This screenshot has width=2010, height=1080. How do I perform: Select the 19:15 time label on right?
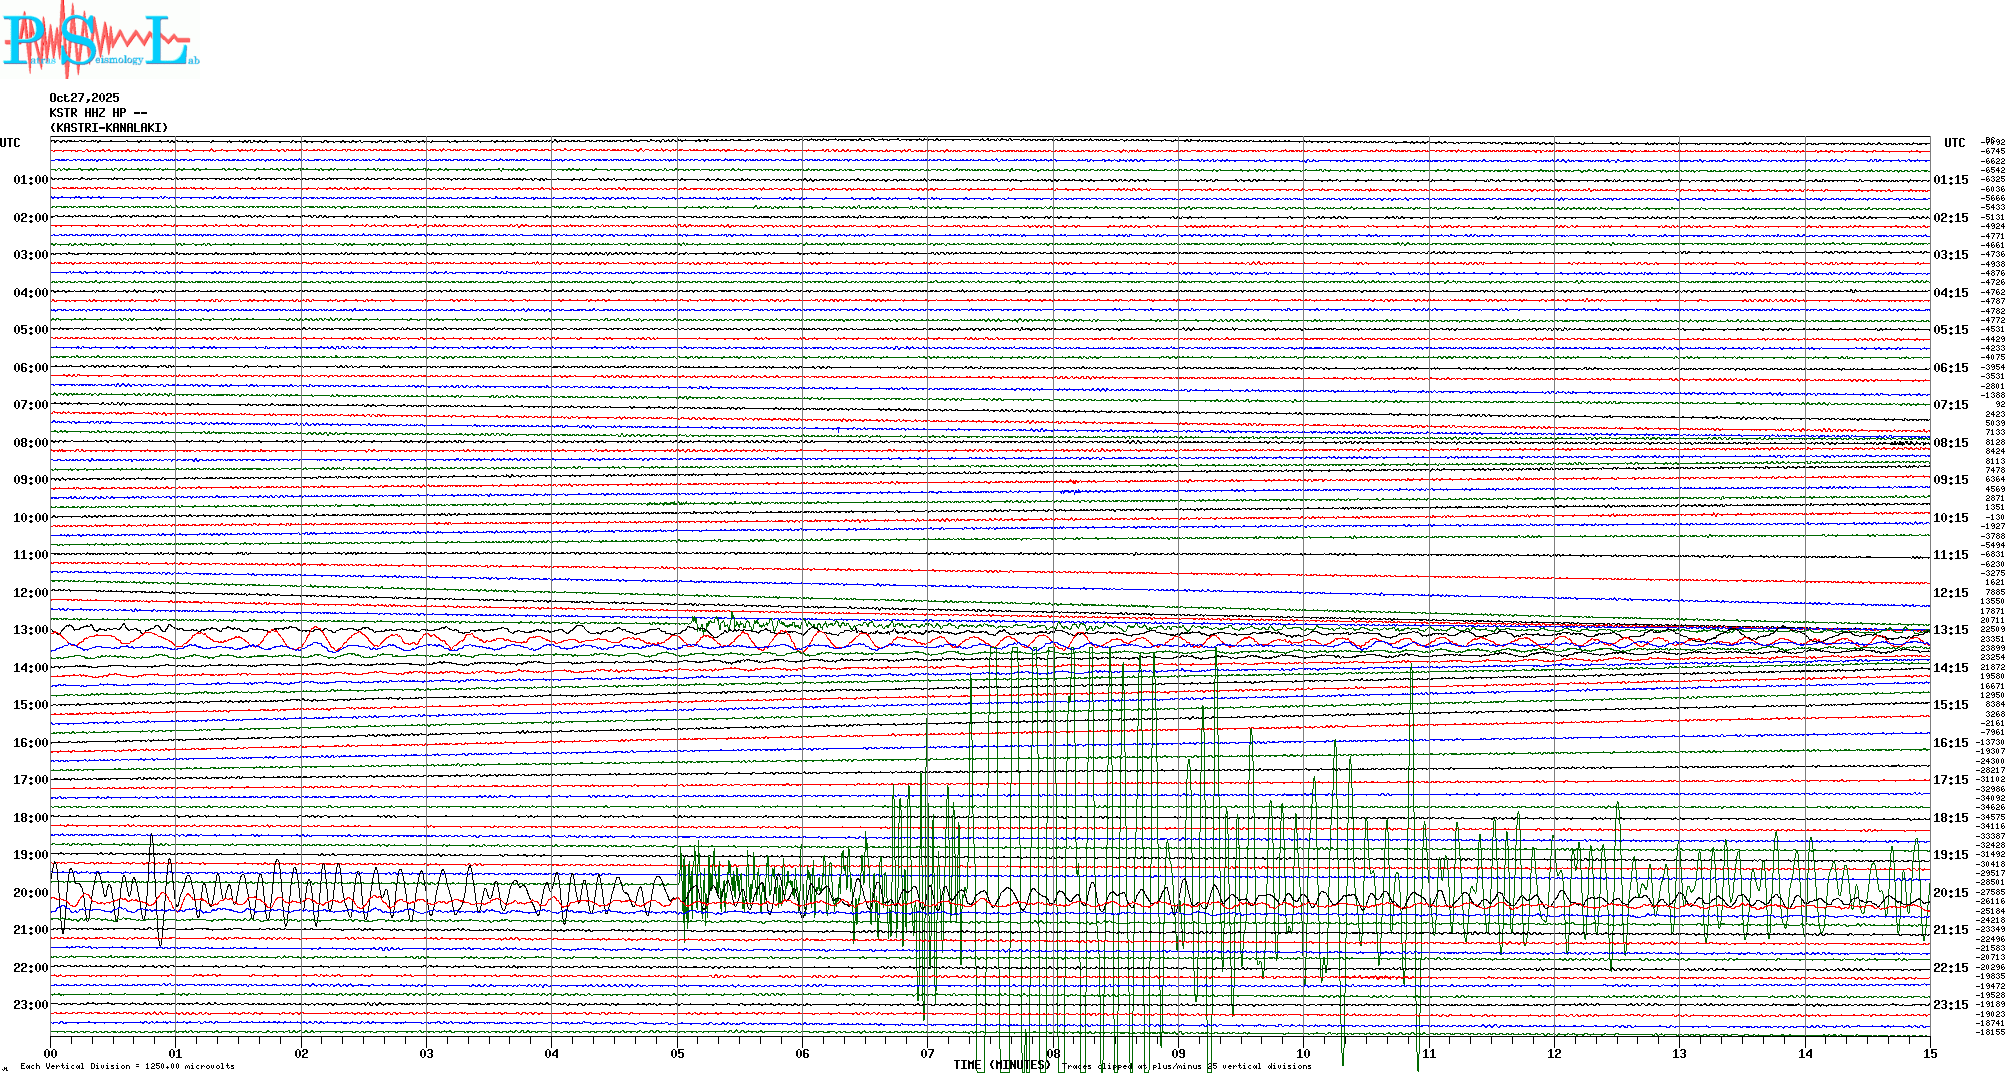1950,855
